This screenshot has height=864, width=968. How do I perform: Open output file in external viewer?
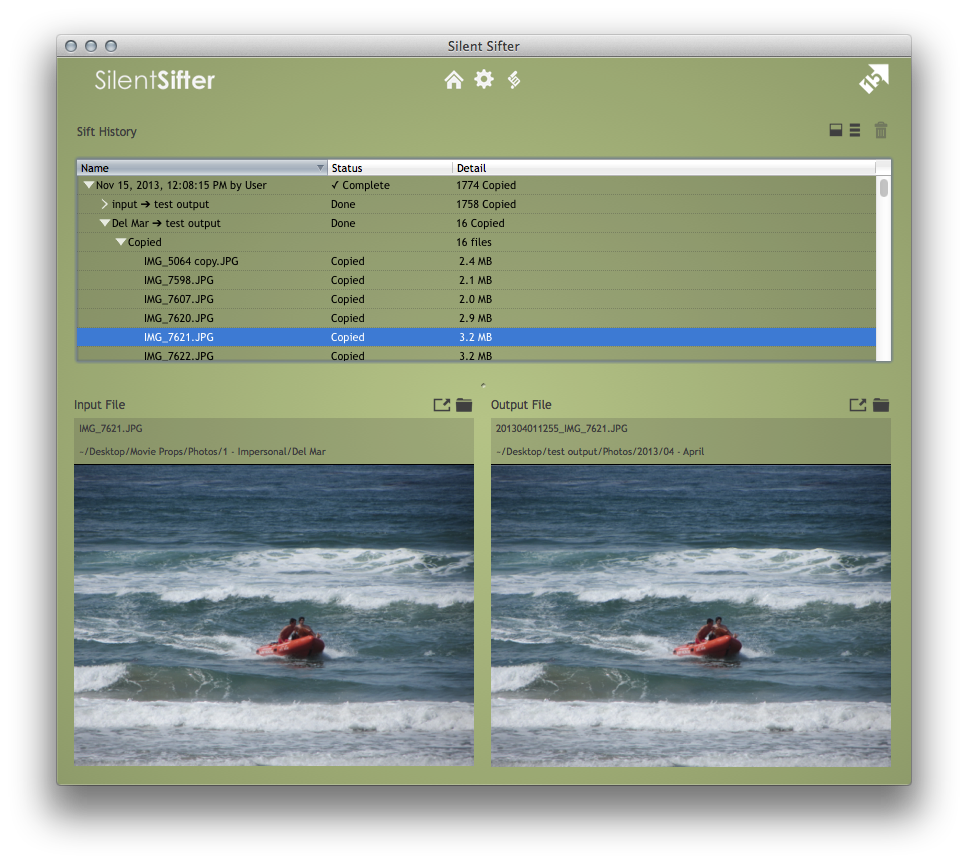tap(857, 405)
